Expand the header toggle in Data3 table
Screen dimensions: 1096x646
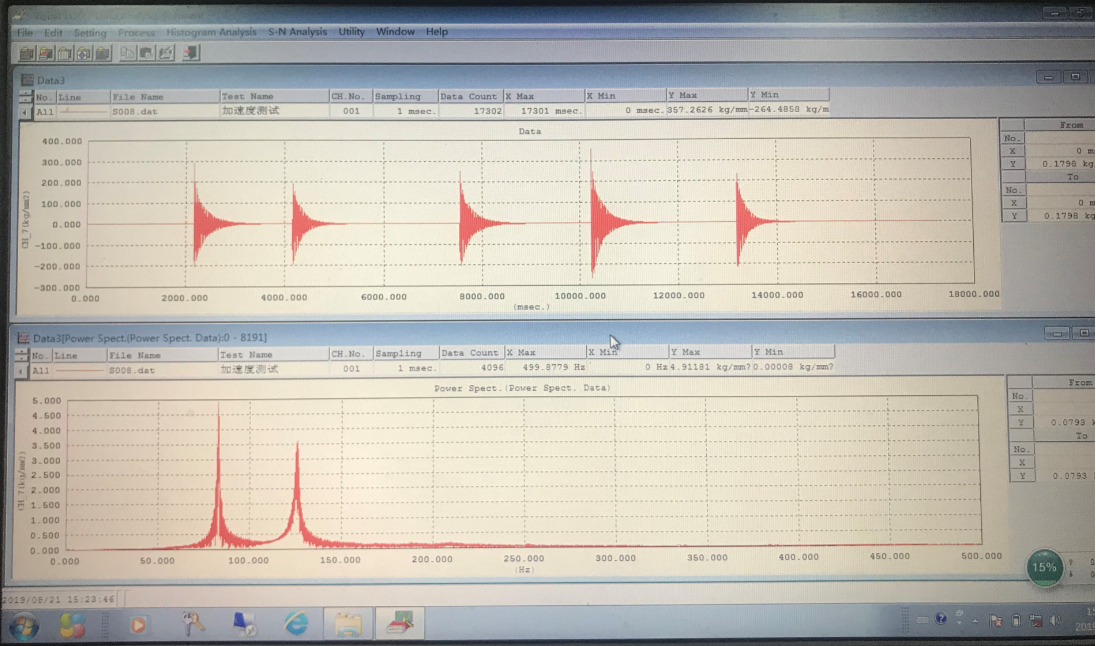(24, 97)
